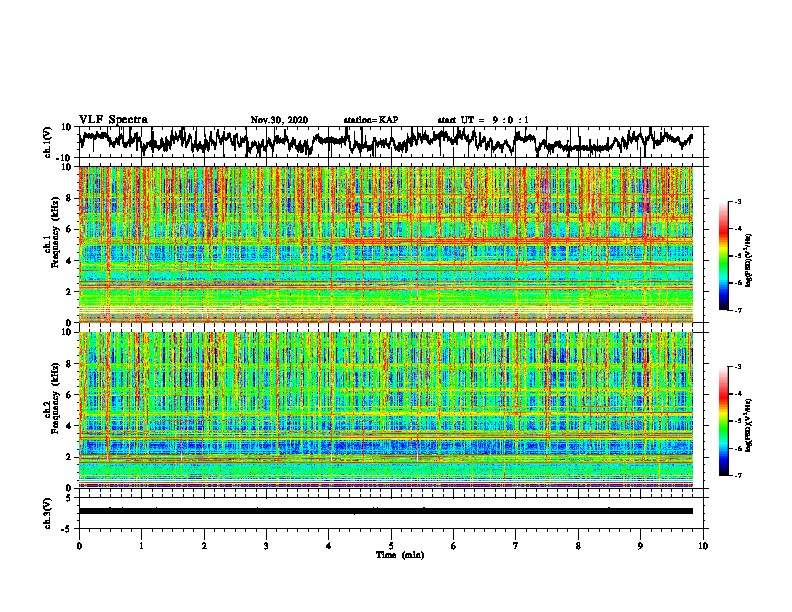Click the 'start UT = 9 : 0 : 1' text
Screen dimensions: 792x612
tap(483, 120)
